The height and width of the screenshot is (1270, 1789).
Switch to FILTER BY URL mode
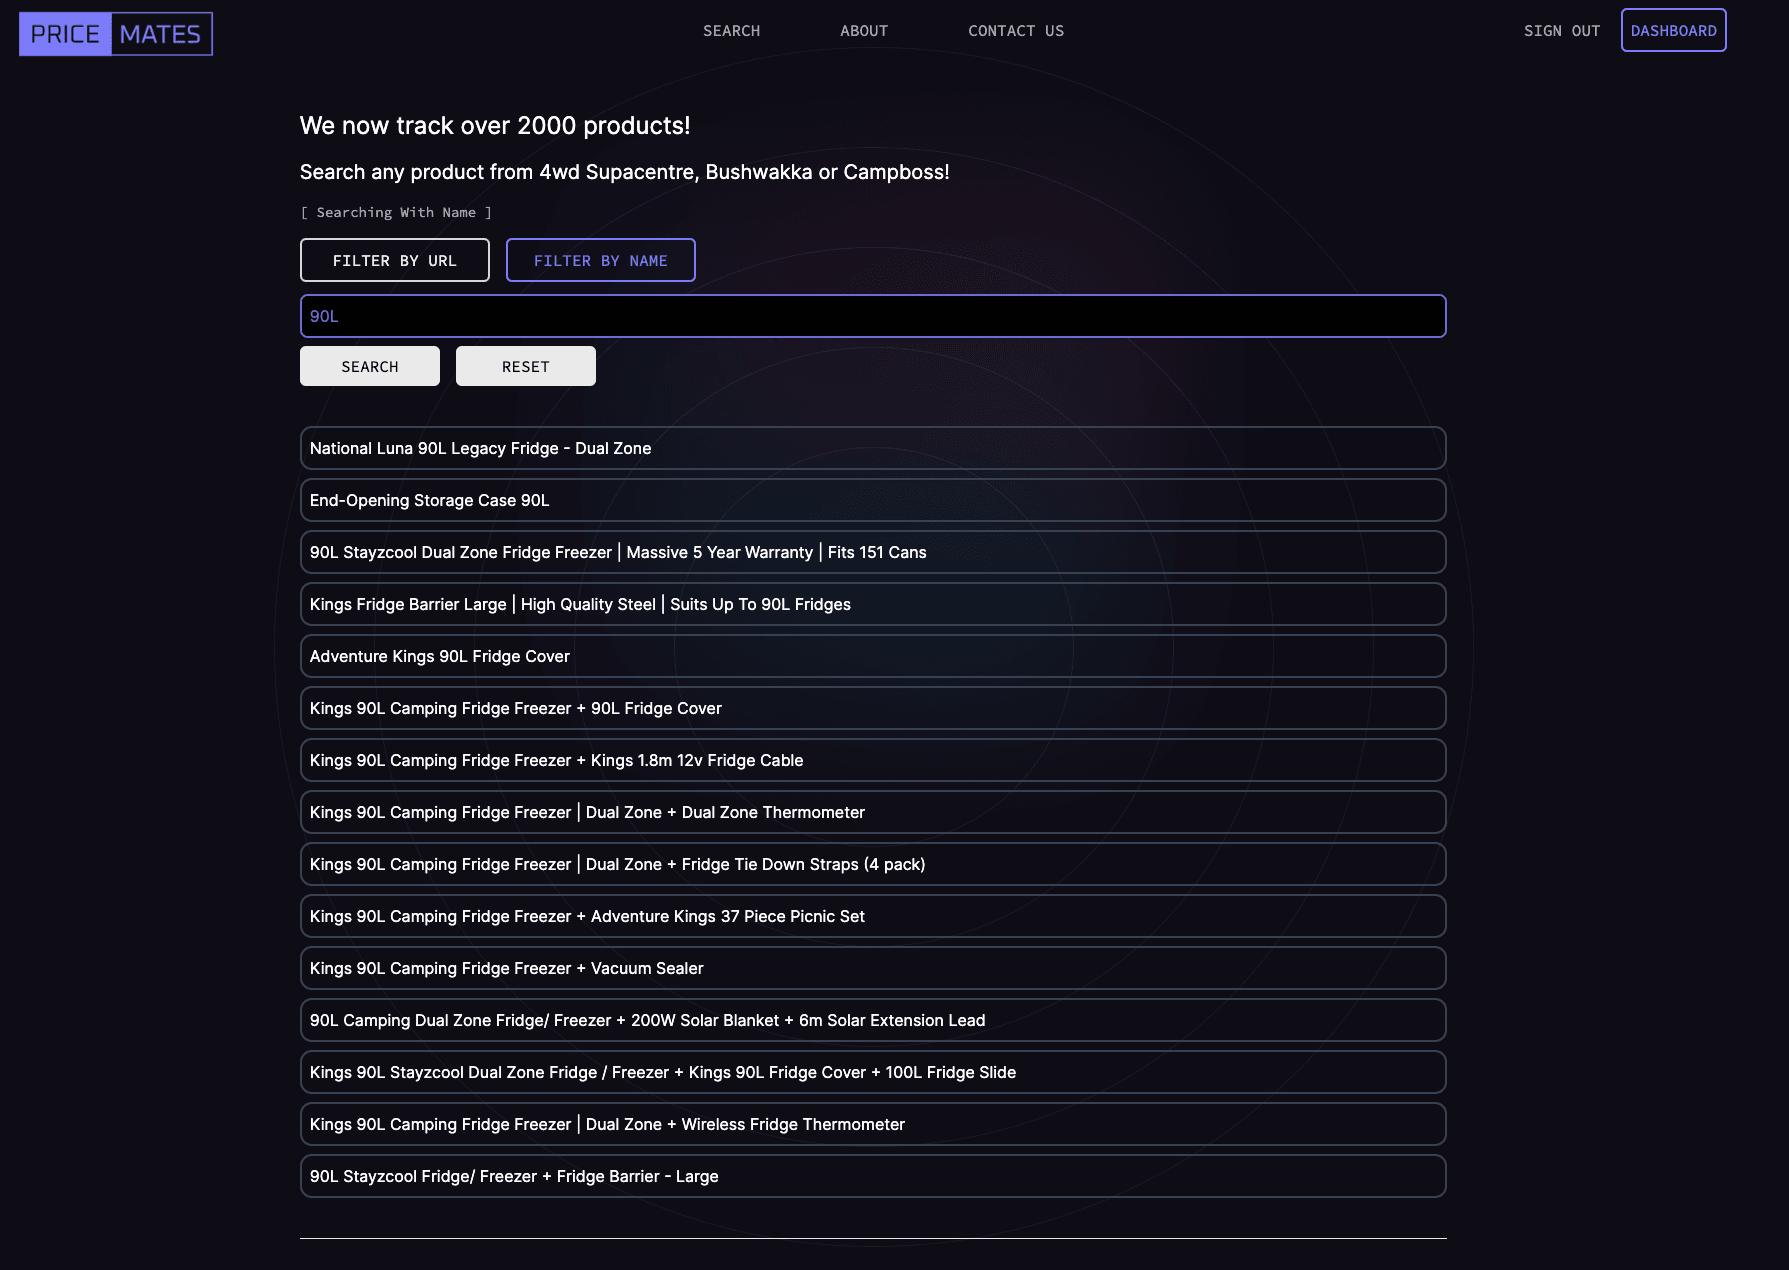(x=394, y=260)
